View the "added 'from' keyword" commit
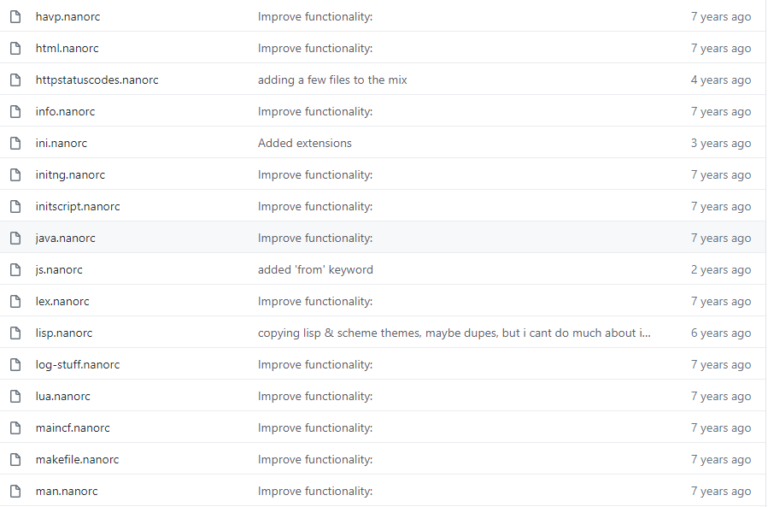 pos(315,270)
